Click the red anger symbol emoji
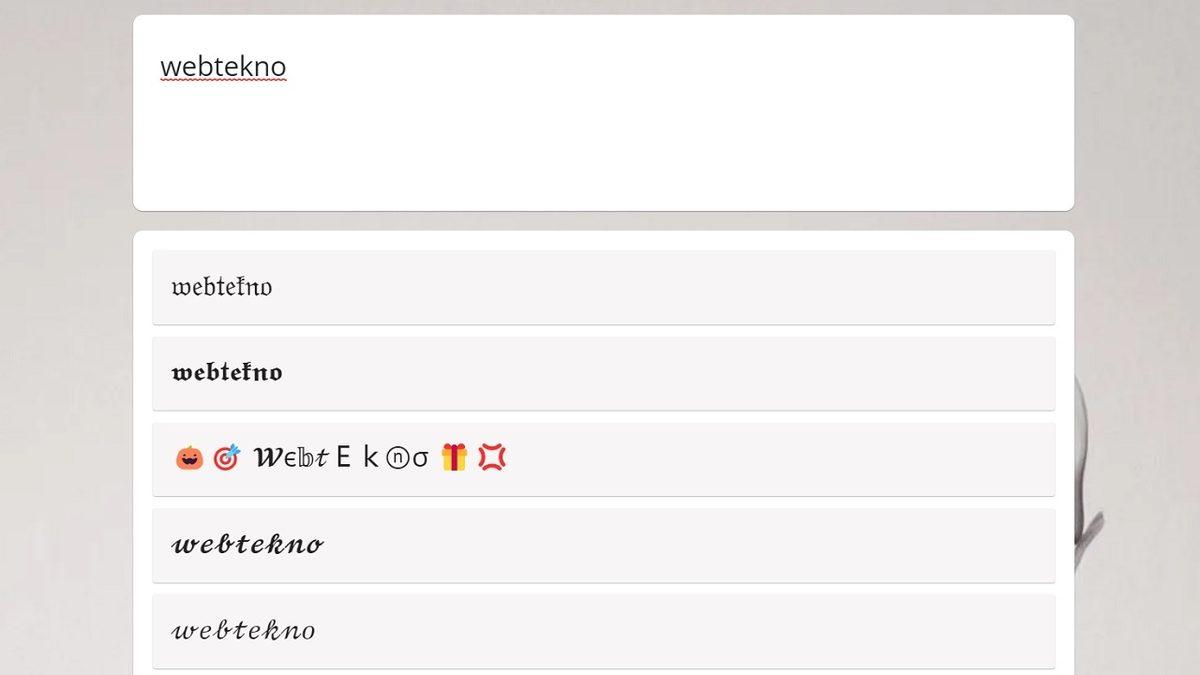The width and height of the screenshot is (1200, 675). tap(492, 458)
